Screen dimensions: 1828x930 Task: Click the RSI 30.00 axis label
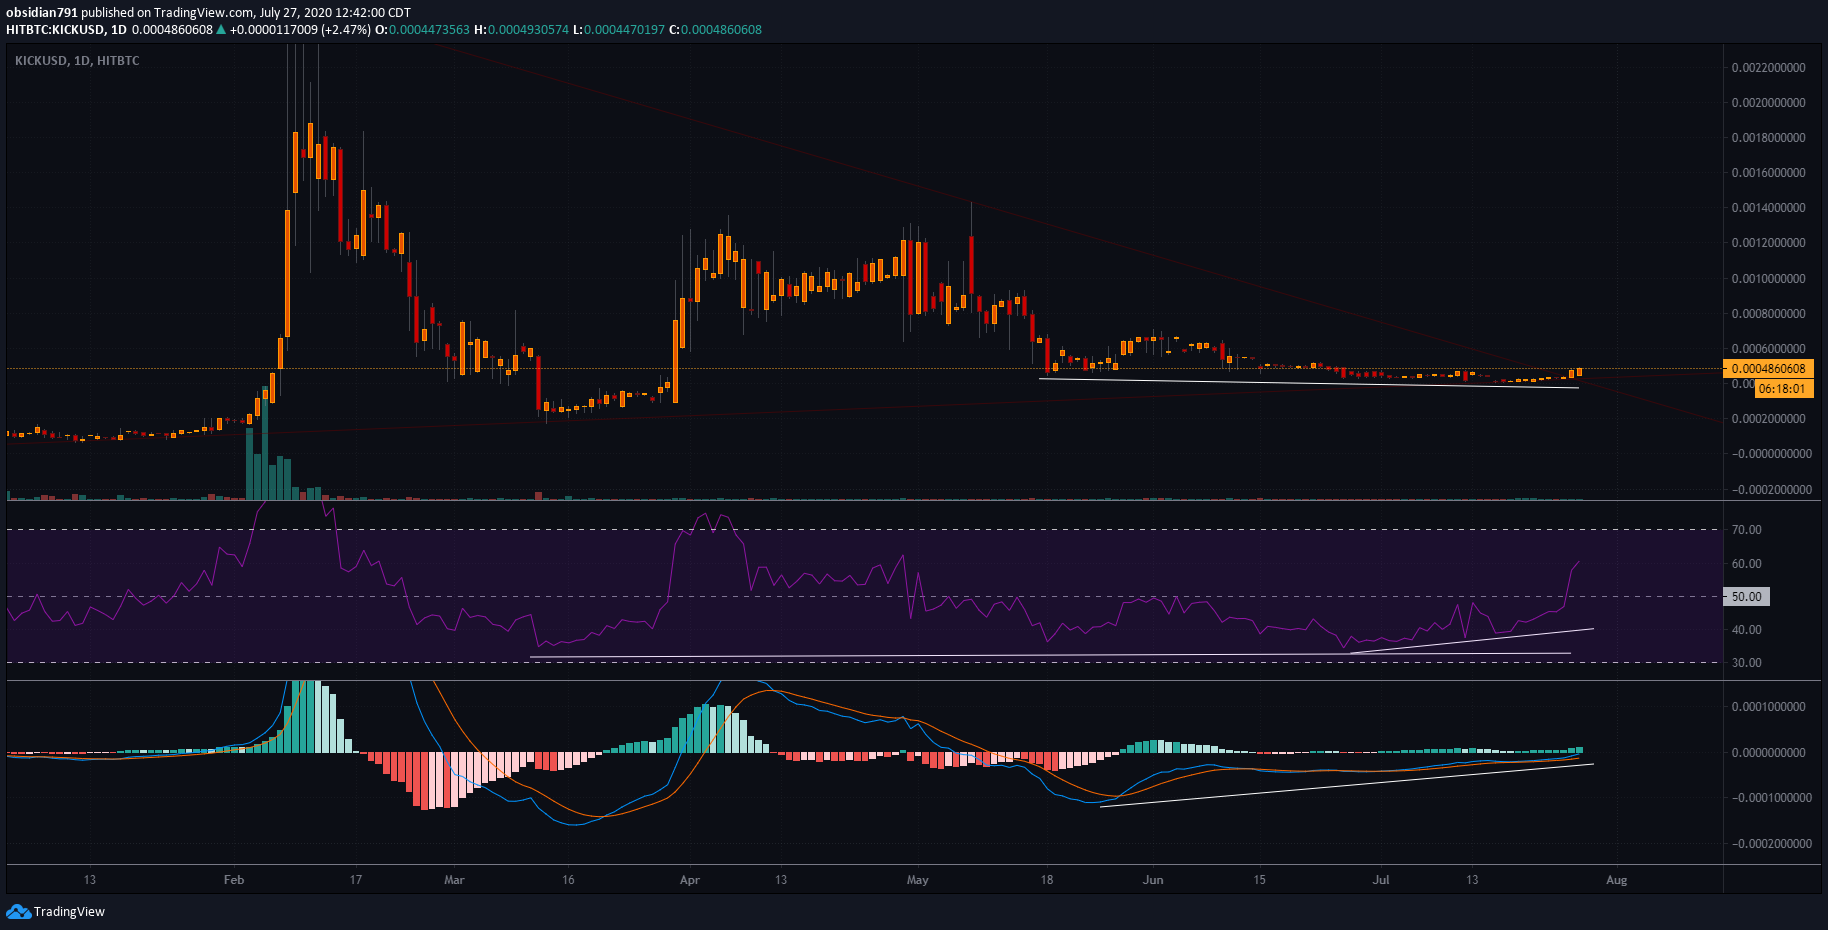point(1747,663)
